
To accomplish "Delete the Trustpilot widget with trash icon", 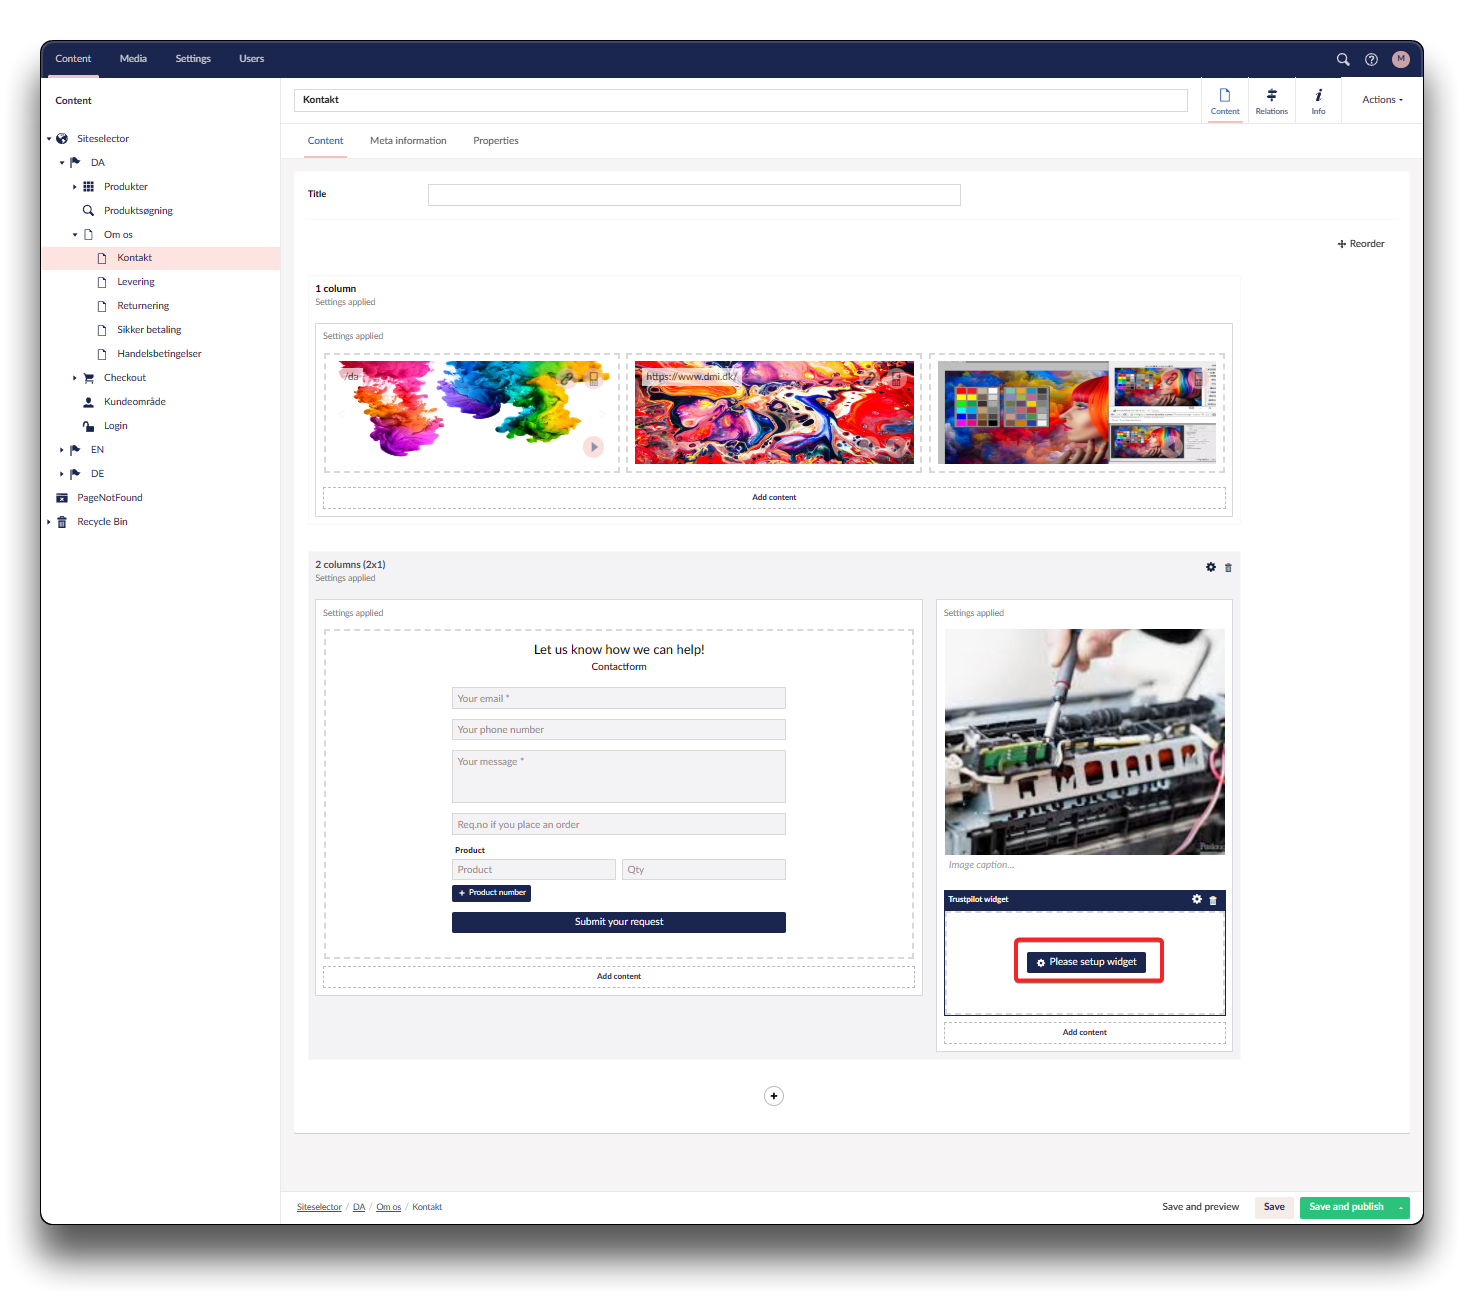I will tap(1213, 900).
